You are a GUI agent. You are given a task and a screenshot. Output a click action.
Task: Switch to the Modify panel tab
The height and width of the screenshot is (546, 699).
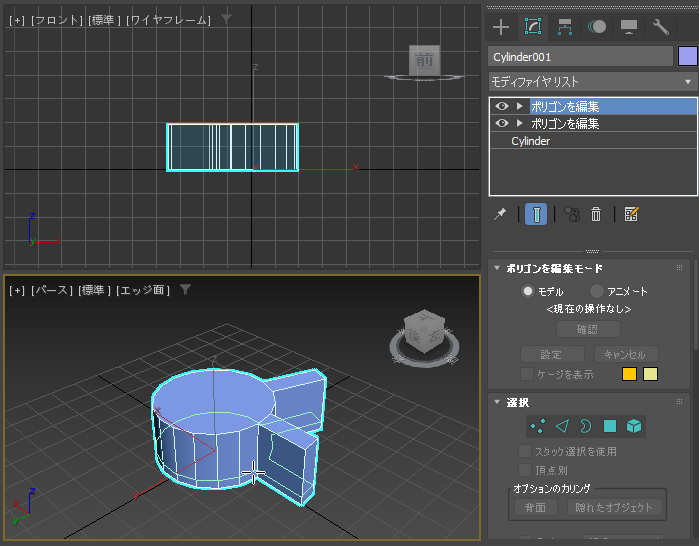[533, 27]
